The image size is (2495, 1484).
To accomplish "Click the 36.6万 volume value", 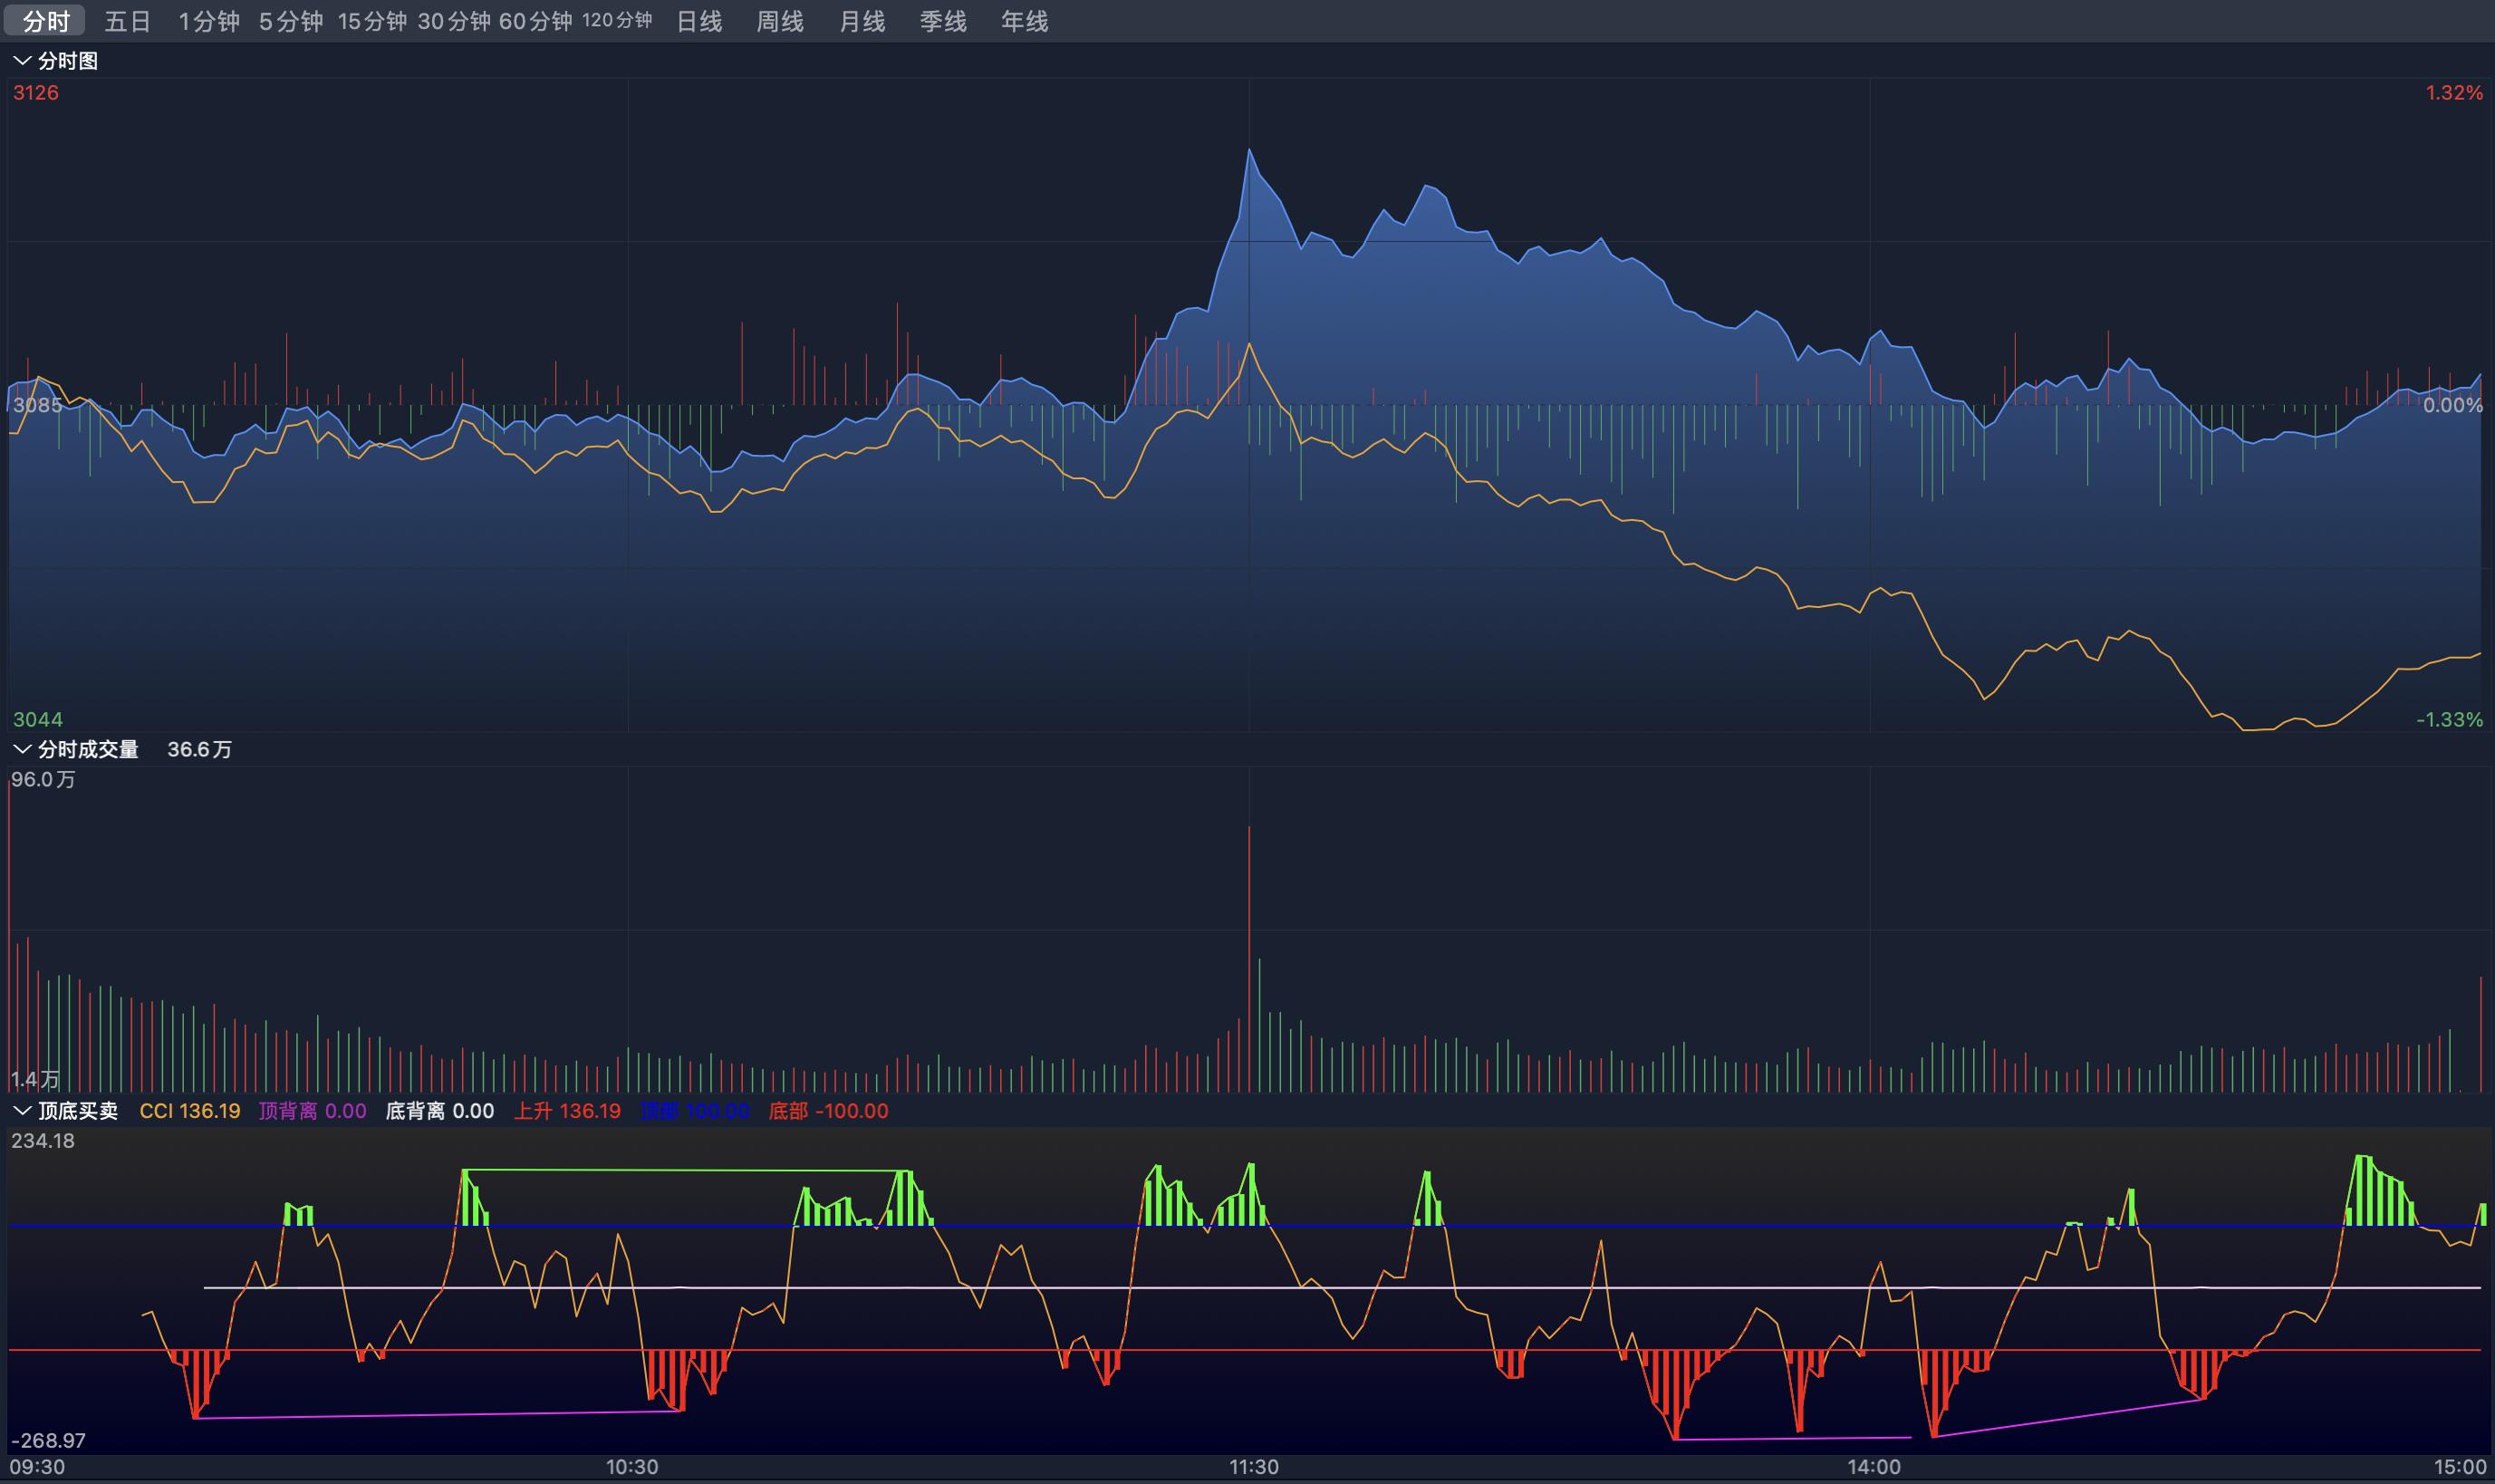I will 199,749.
